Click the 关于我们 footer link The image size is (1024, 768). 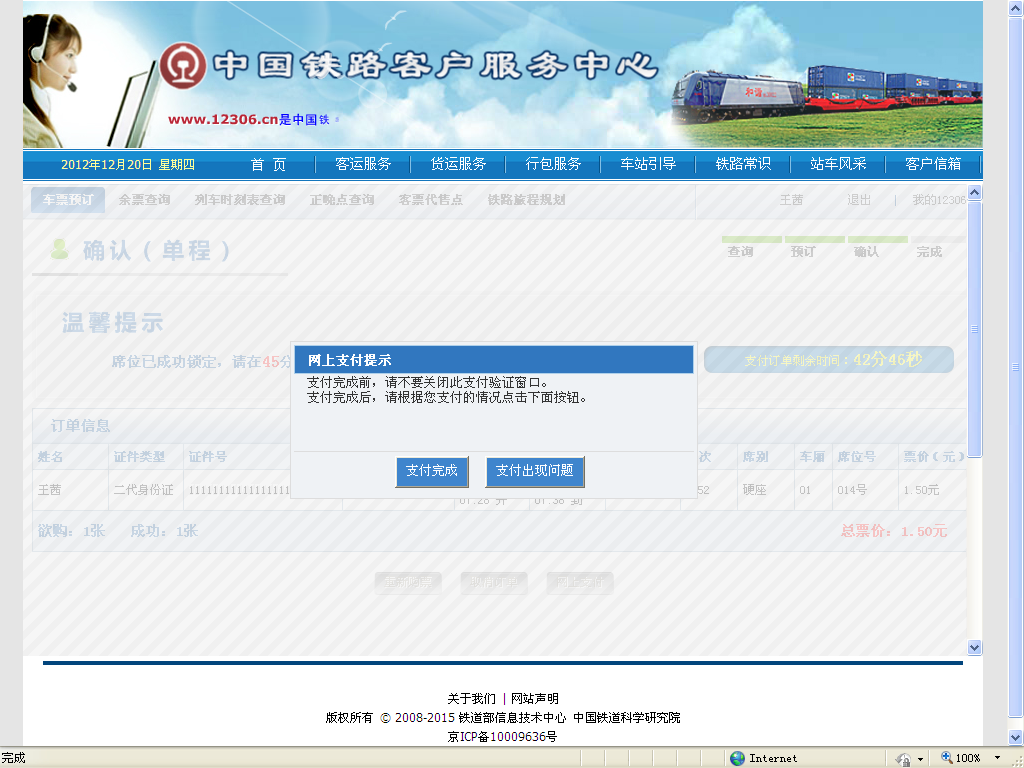point(472,699)
